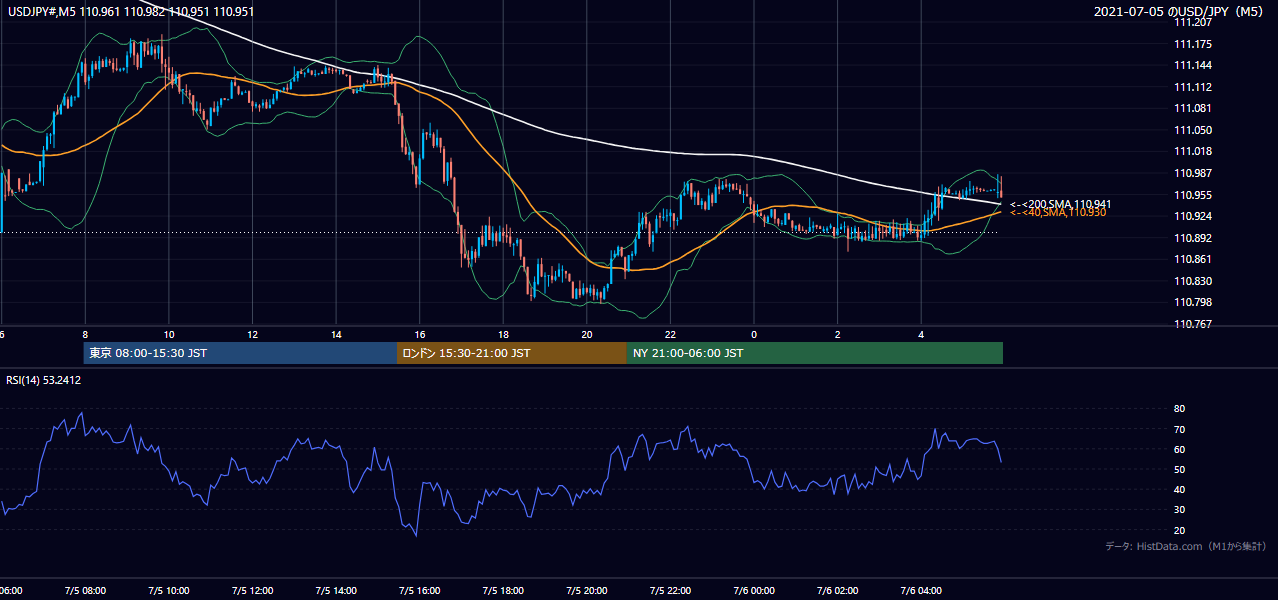
Task: Click the 7/5 14:00 time axis label
Action: click(336, 591)
